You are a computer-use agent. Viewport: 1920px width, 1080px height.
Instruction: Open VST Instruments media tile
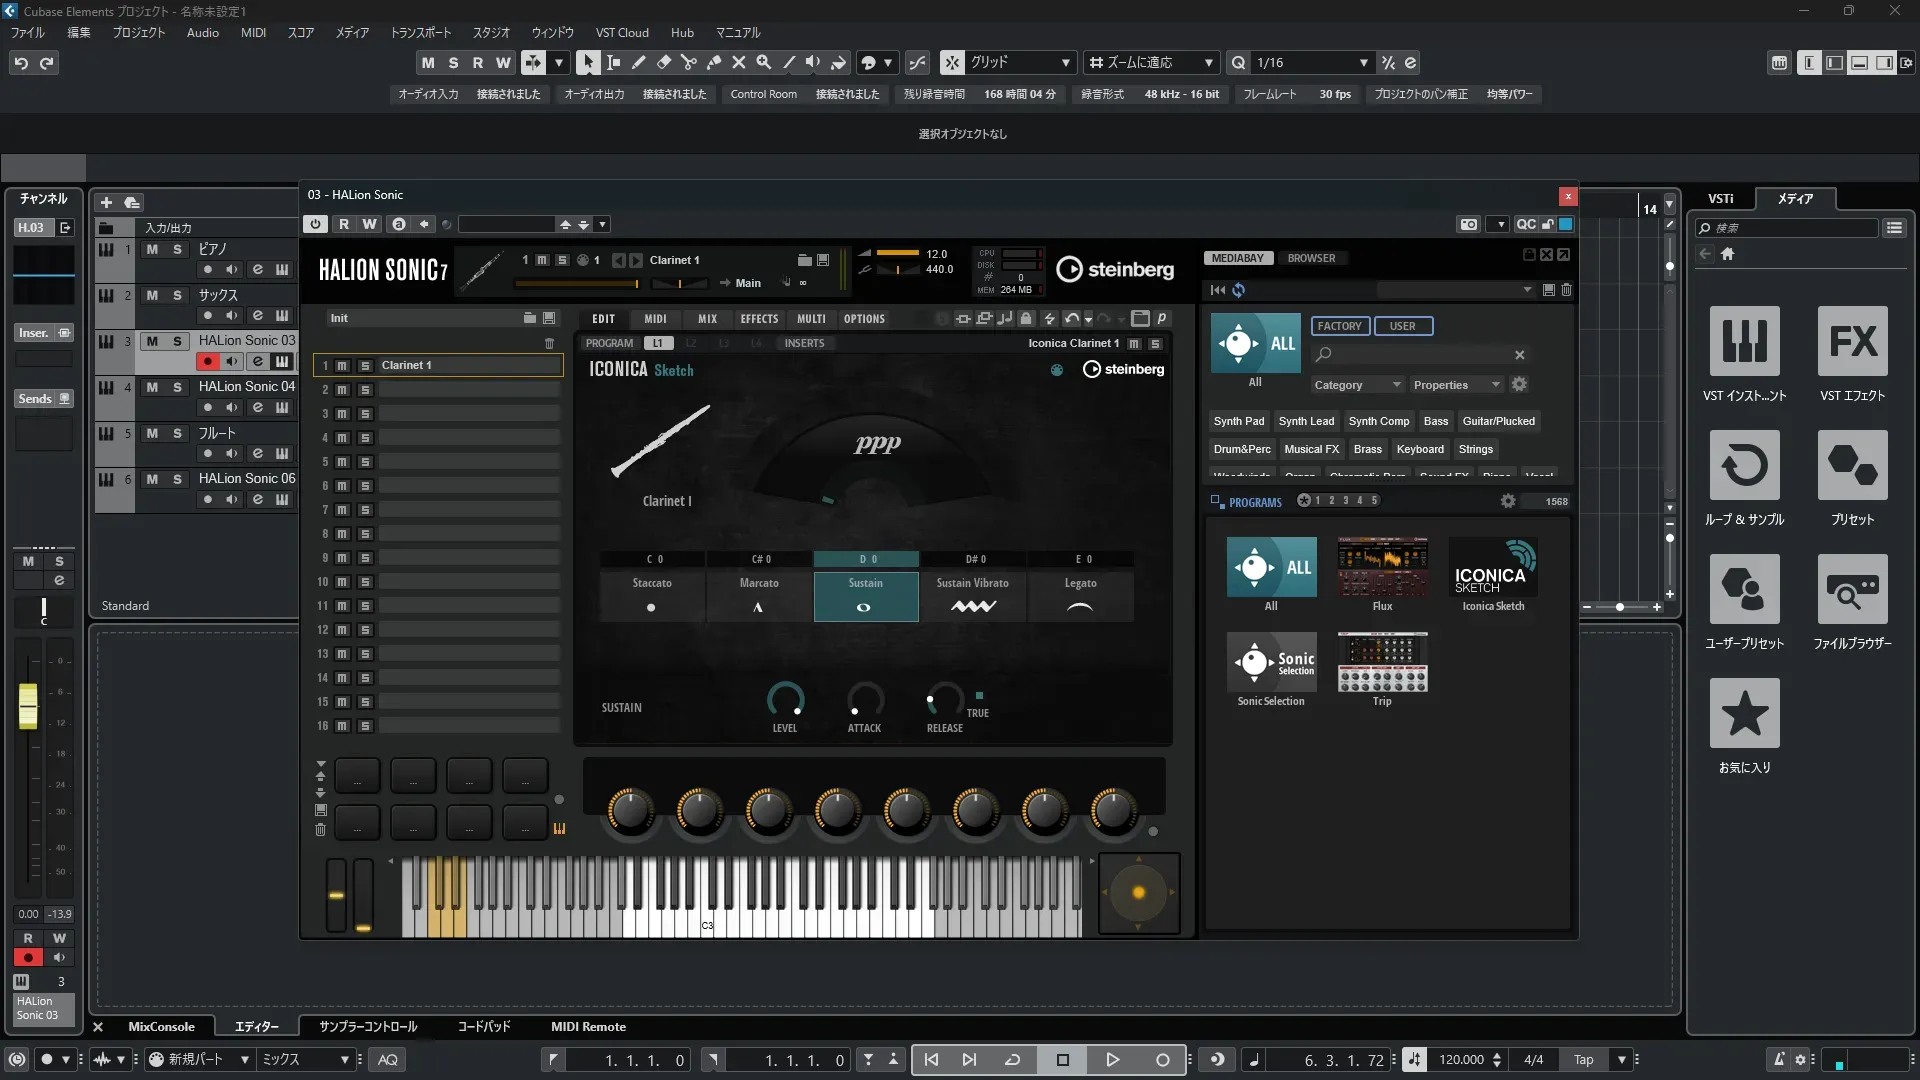[x=1744, y=342]
